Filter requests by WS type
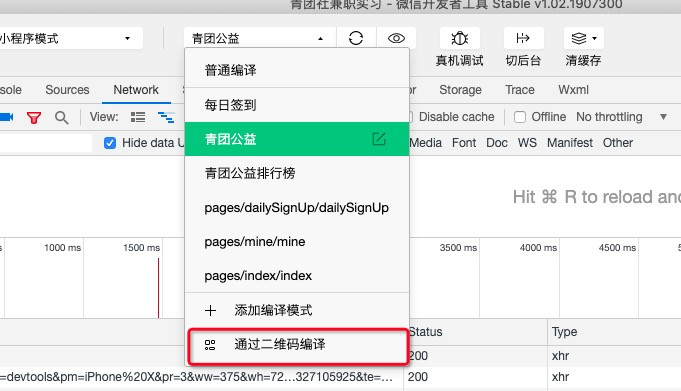The image size is (681, 391). pyautogui.click(x=527, y=143)
